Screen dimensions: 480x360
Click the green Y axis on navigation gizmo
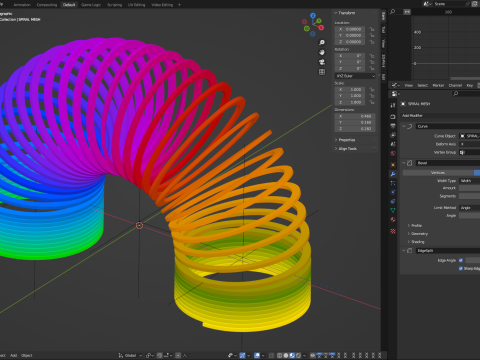tap(319, 21)
